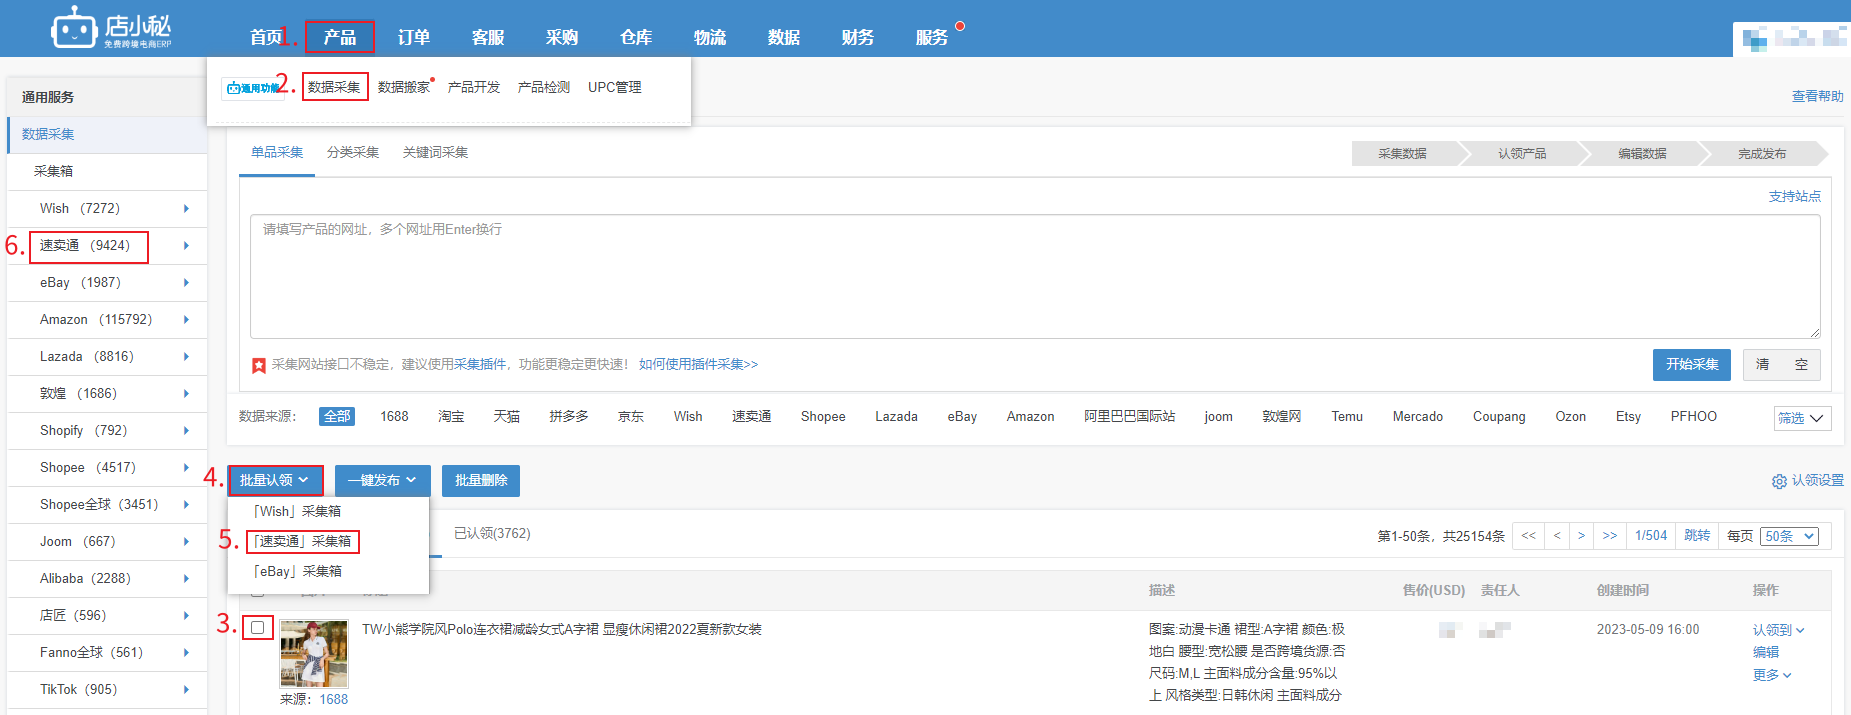The height and width of the screenshot is (715, 1851).
Task: Click the red bookmark warning icon
Action: click(x=259, y=365)
